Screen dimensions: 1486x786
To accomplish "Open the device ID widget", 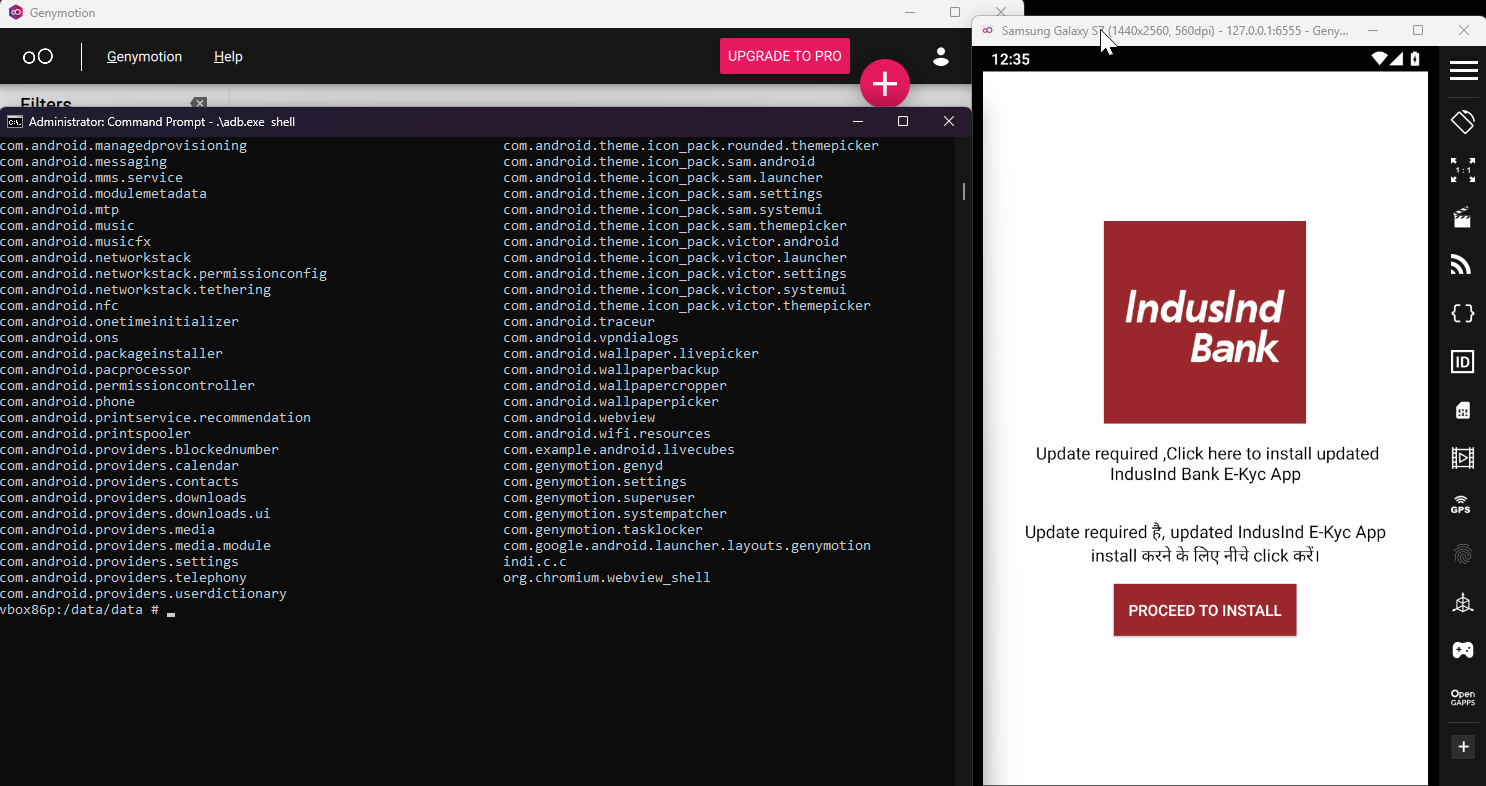I will coord(1463,362).
